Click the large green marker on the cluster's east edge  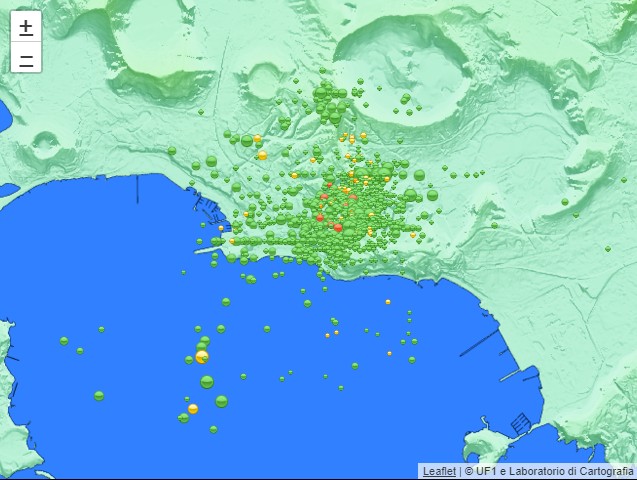[x=432, y=195]
